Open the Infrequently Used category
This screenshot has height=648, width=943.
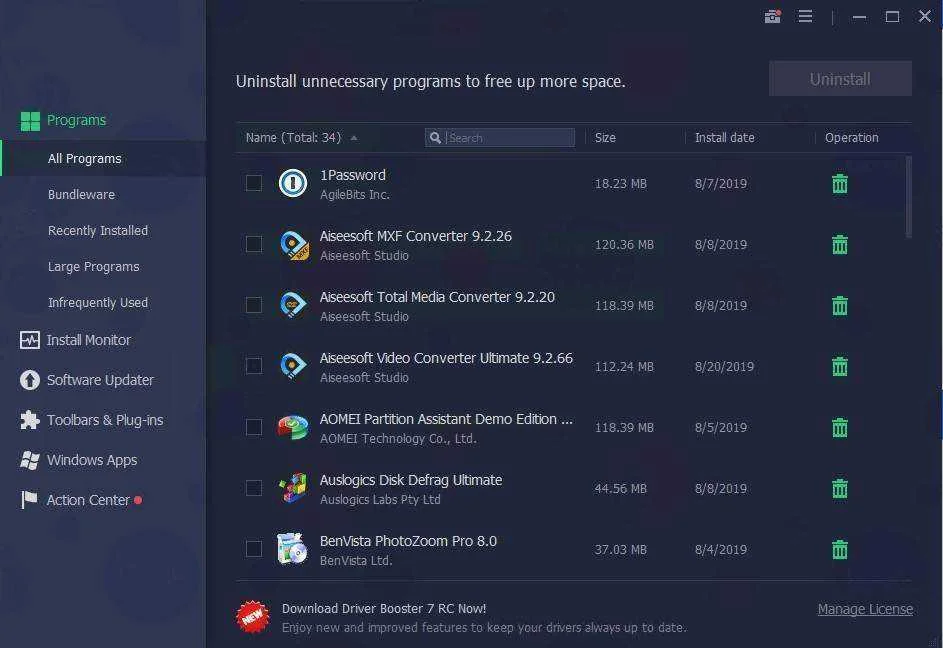click(97, 303)
